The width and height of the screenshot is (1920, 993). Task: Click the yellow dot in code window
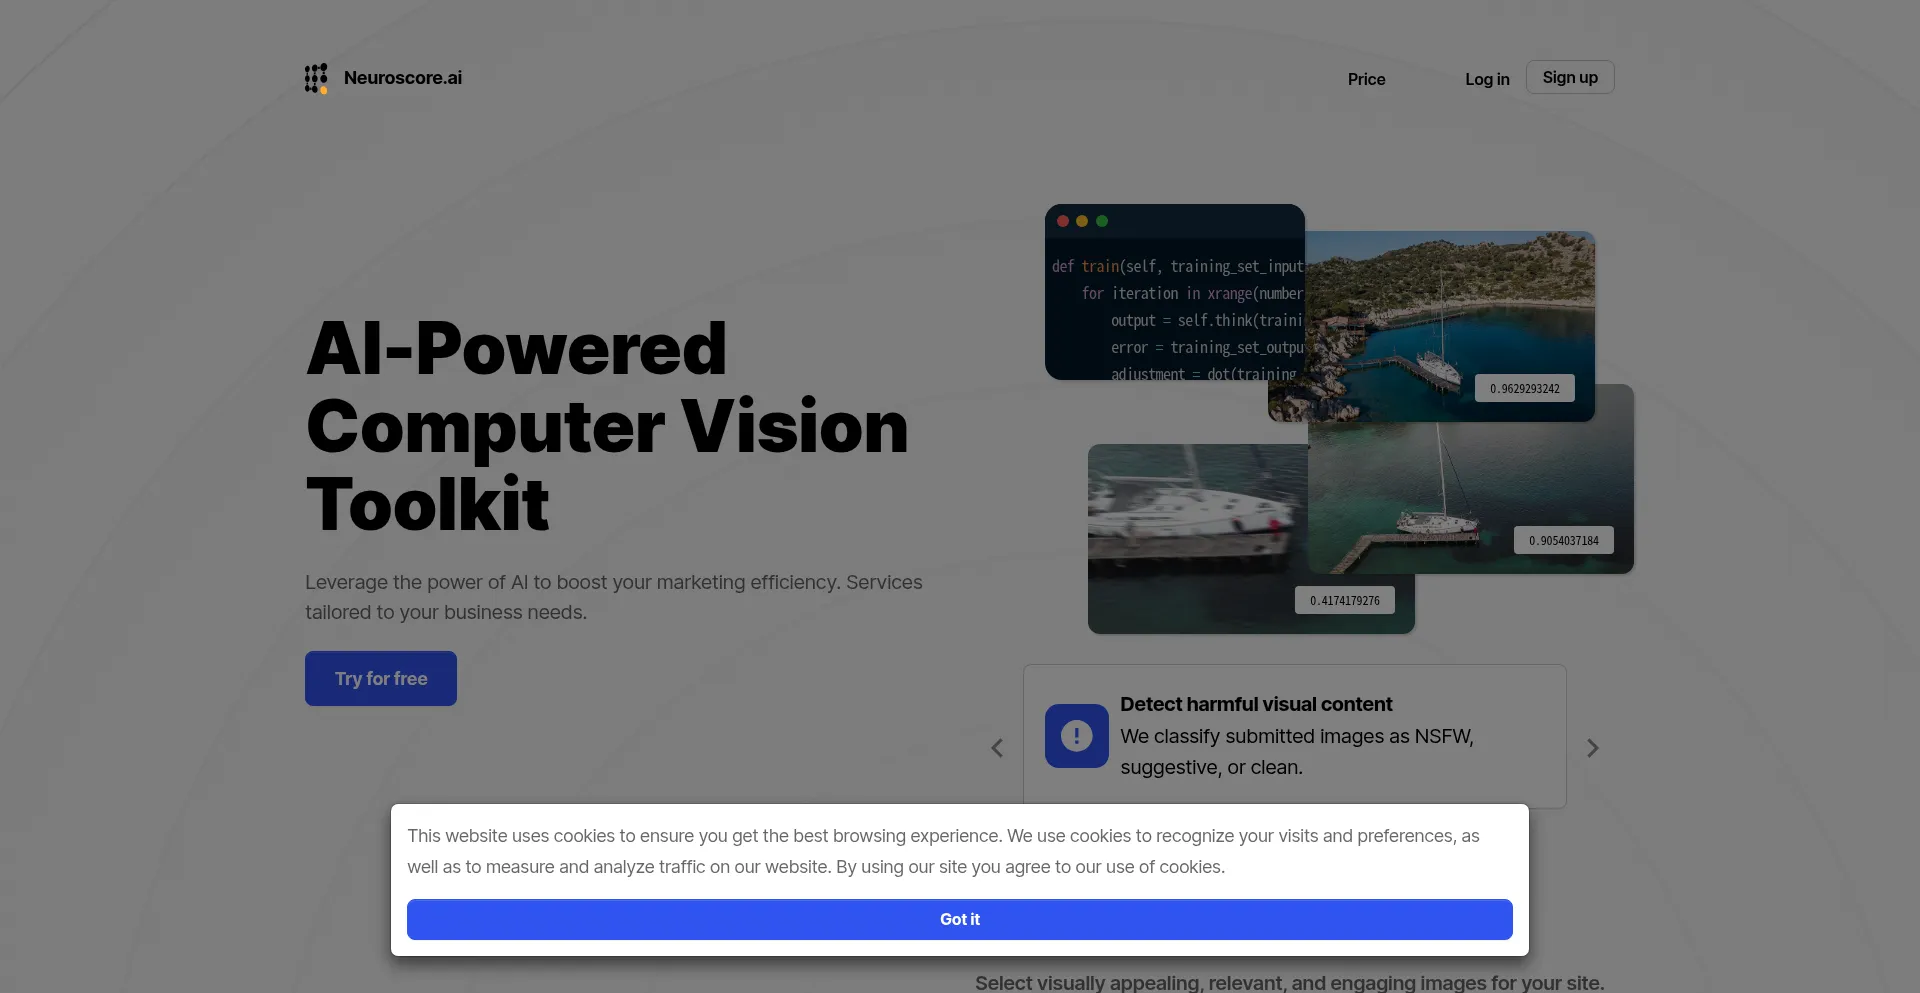click(1082, 221)
